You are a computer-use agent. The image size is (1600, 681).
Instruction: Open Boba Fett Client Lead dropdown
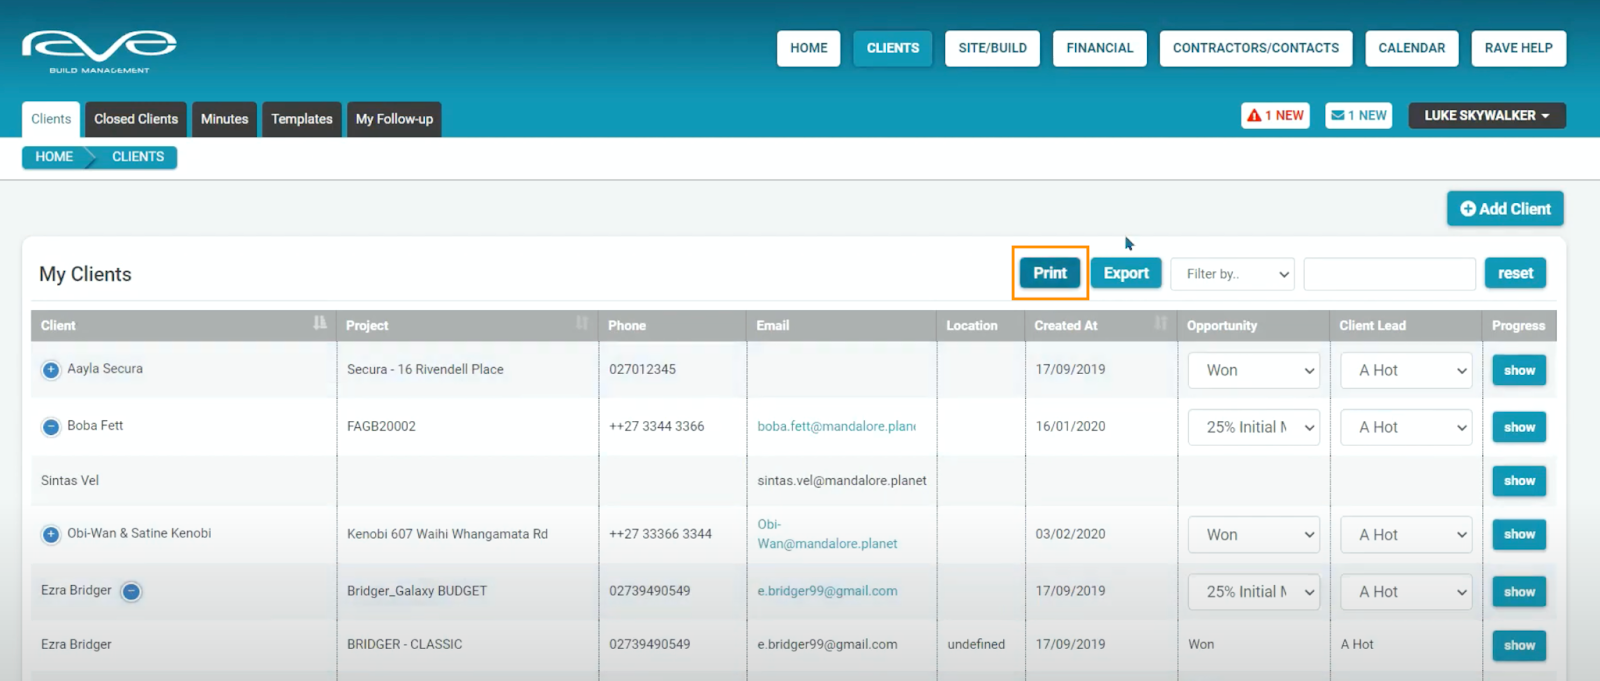(1406, 427)
